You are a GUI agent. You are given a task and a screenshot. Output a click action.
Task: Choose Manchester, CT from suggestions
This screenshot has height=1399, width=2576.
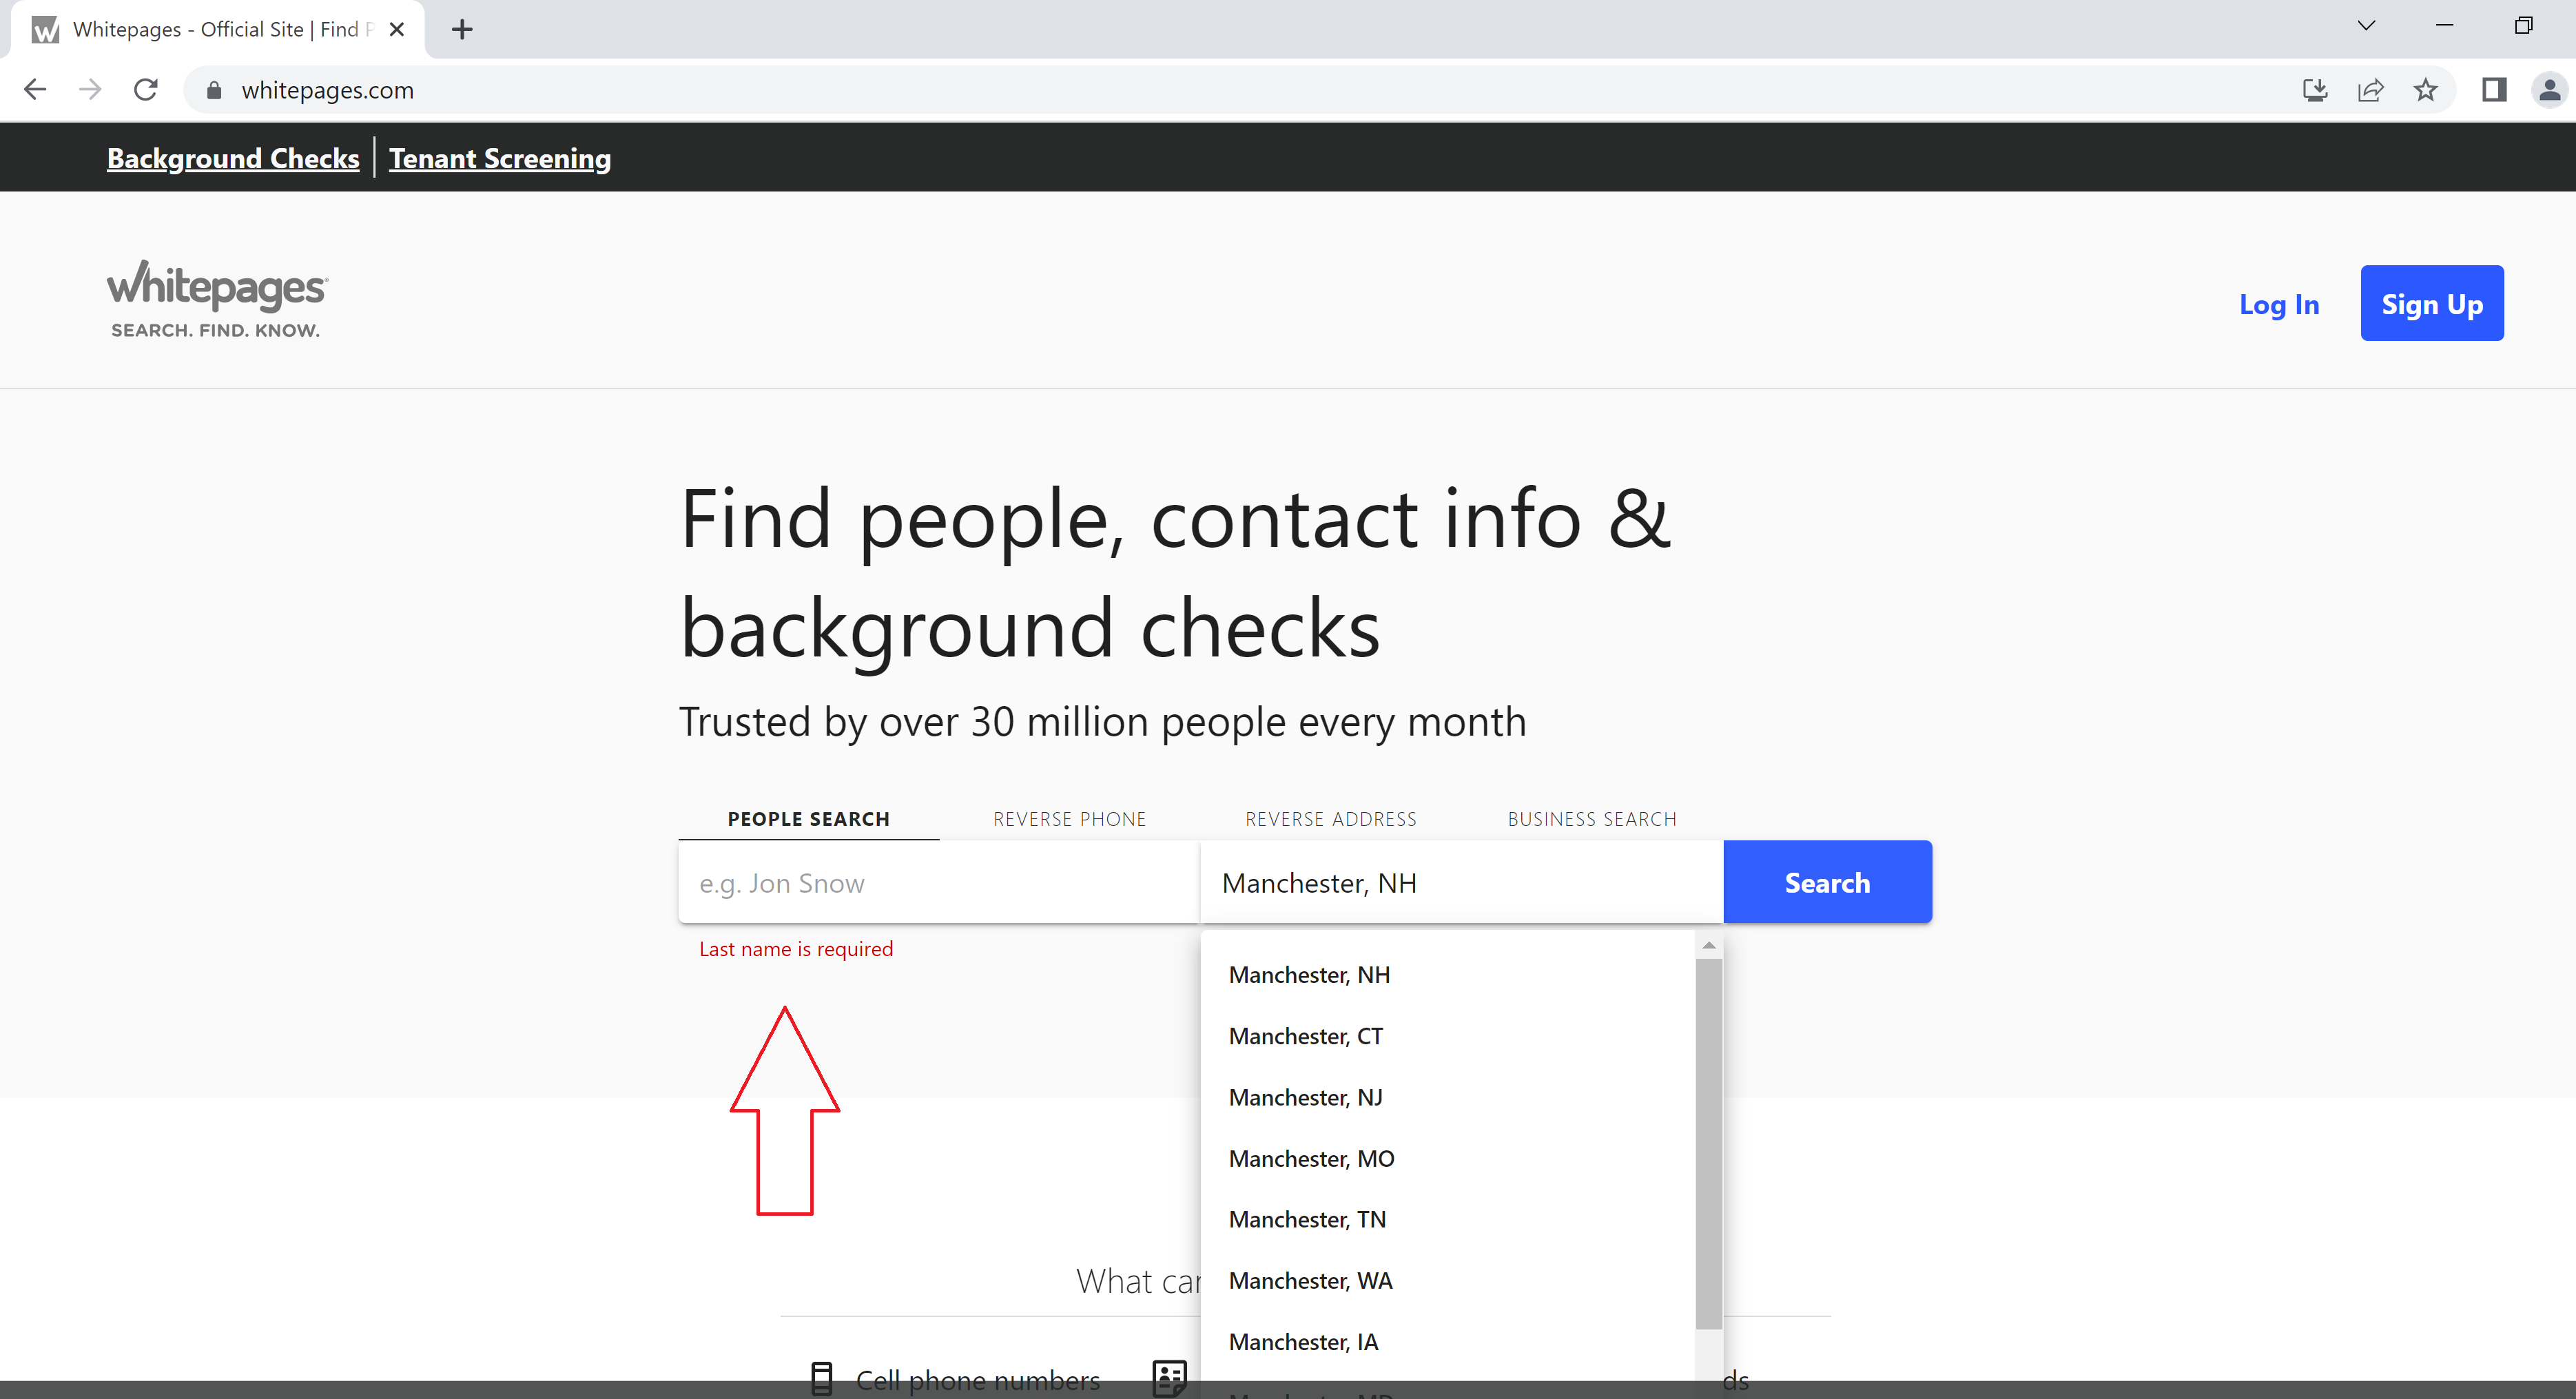pos(1448,1036)
